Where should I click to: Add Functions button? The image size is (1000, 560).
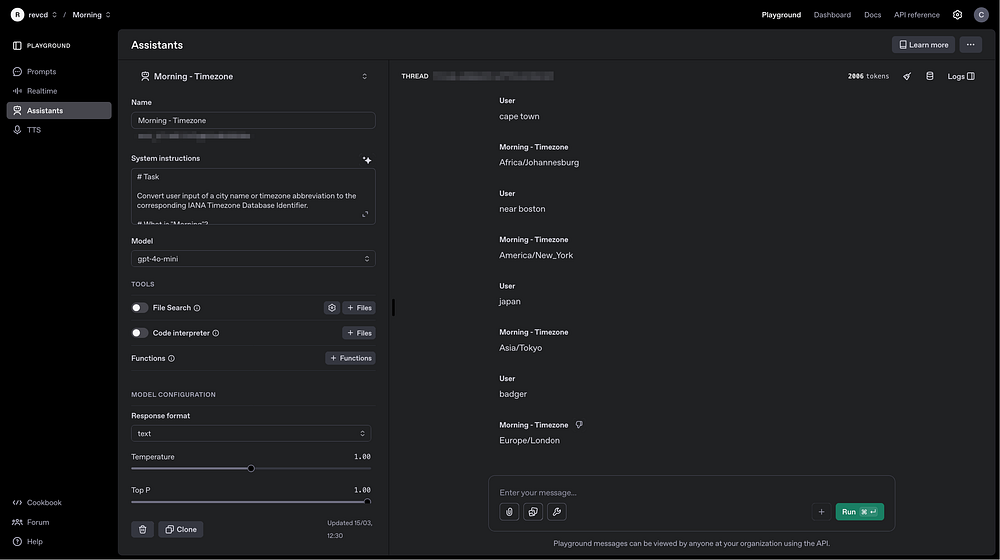(x=350, y=358)
